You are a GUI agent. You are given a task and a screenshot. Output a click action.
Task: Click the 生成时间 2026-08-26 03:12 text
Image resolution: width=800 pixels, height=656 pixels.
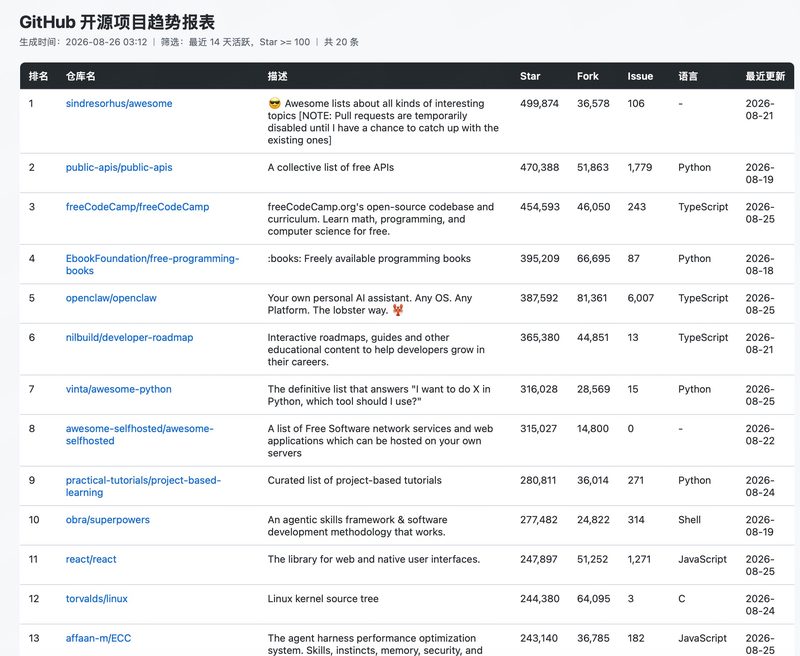point(83,42)
